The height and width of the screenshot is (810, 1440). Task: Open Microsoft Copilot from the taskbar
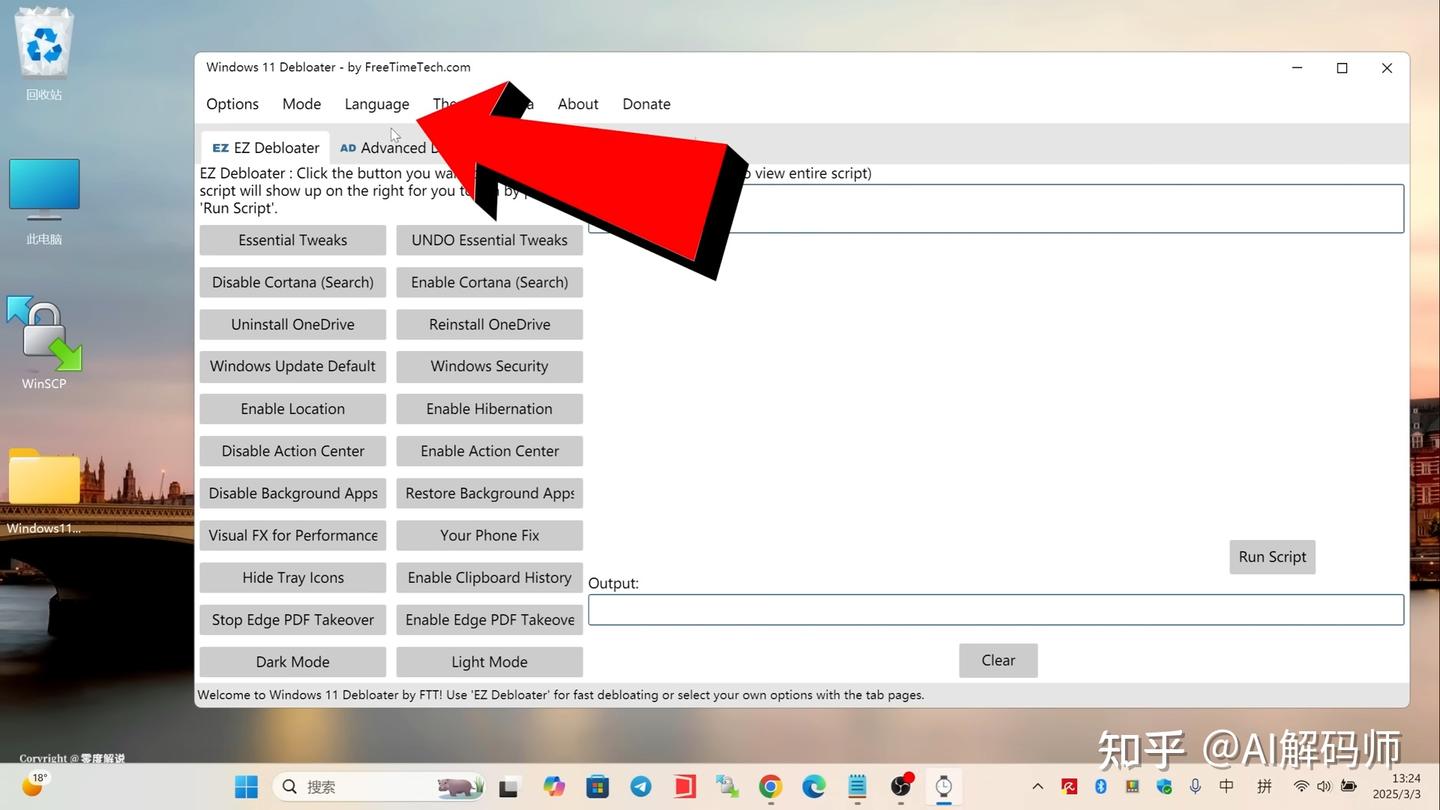[553, 787]
